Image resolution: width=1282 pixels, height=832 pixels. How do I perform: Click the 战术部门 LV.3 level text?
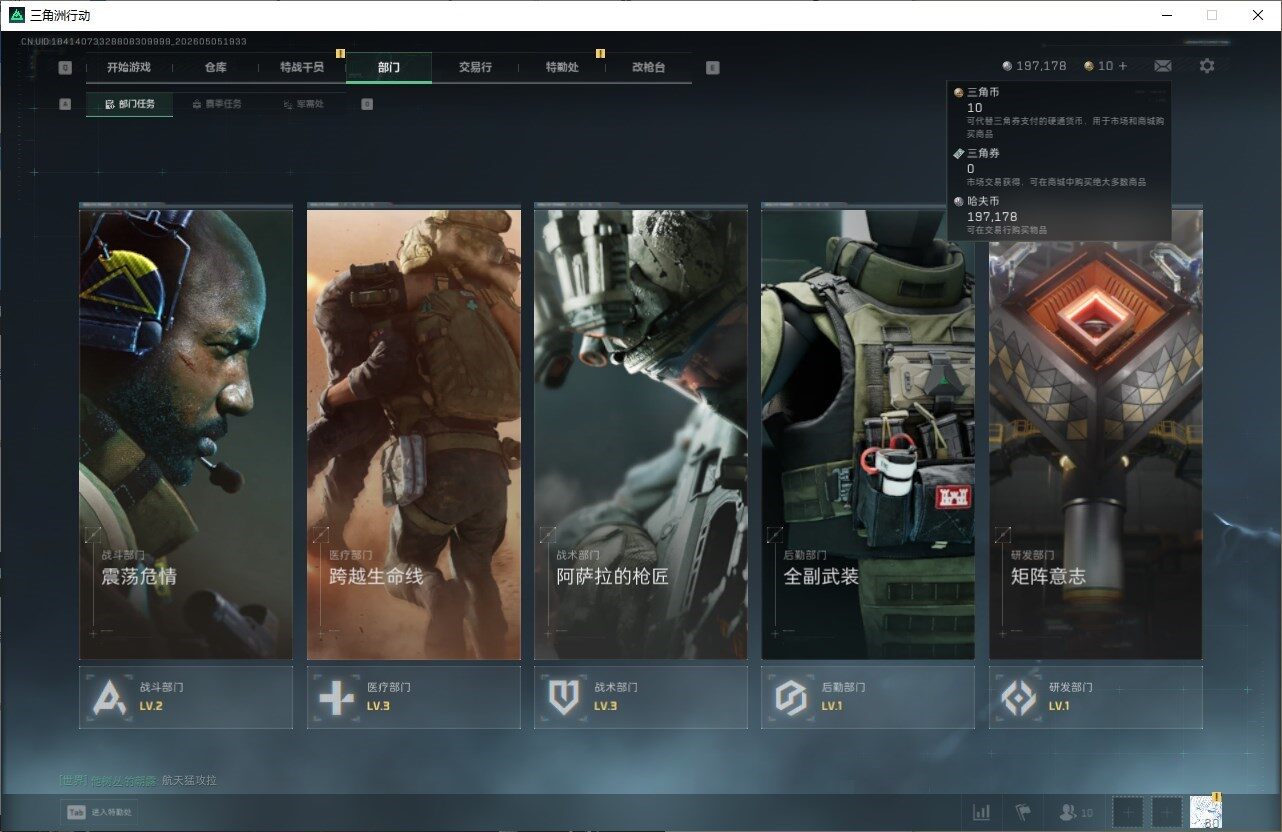pyautogui.click(x=605, y=706)
